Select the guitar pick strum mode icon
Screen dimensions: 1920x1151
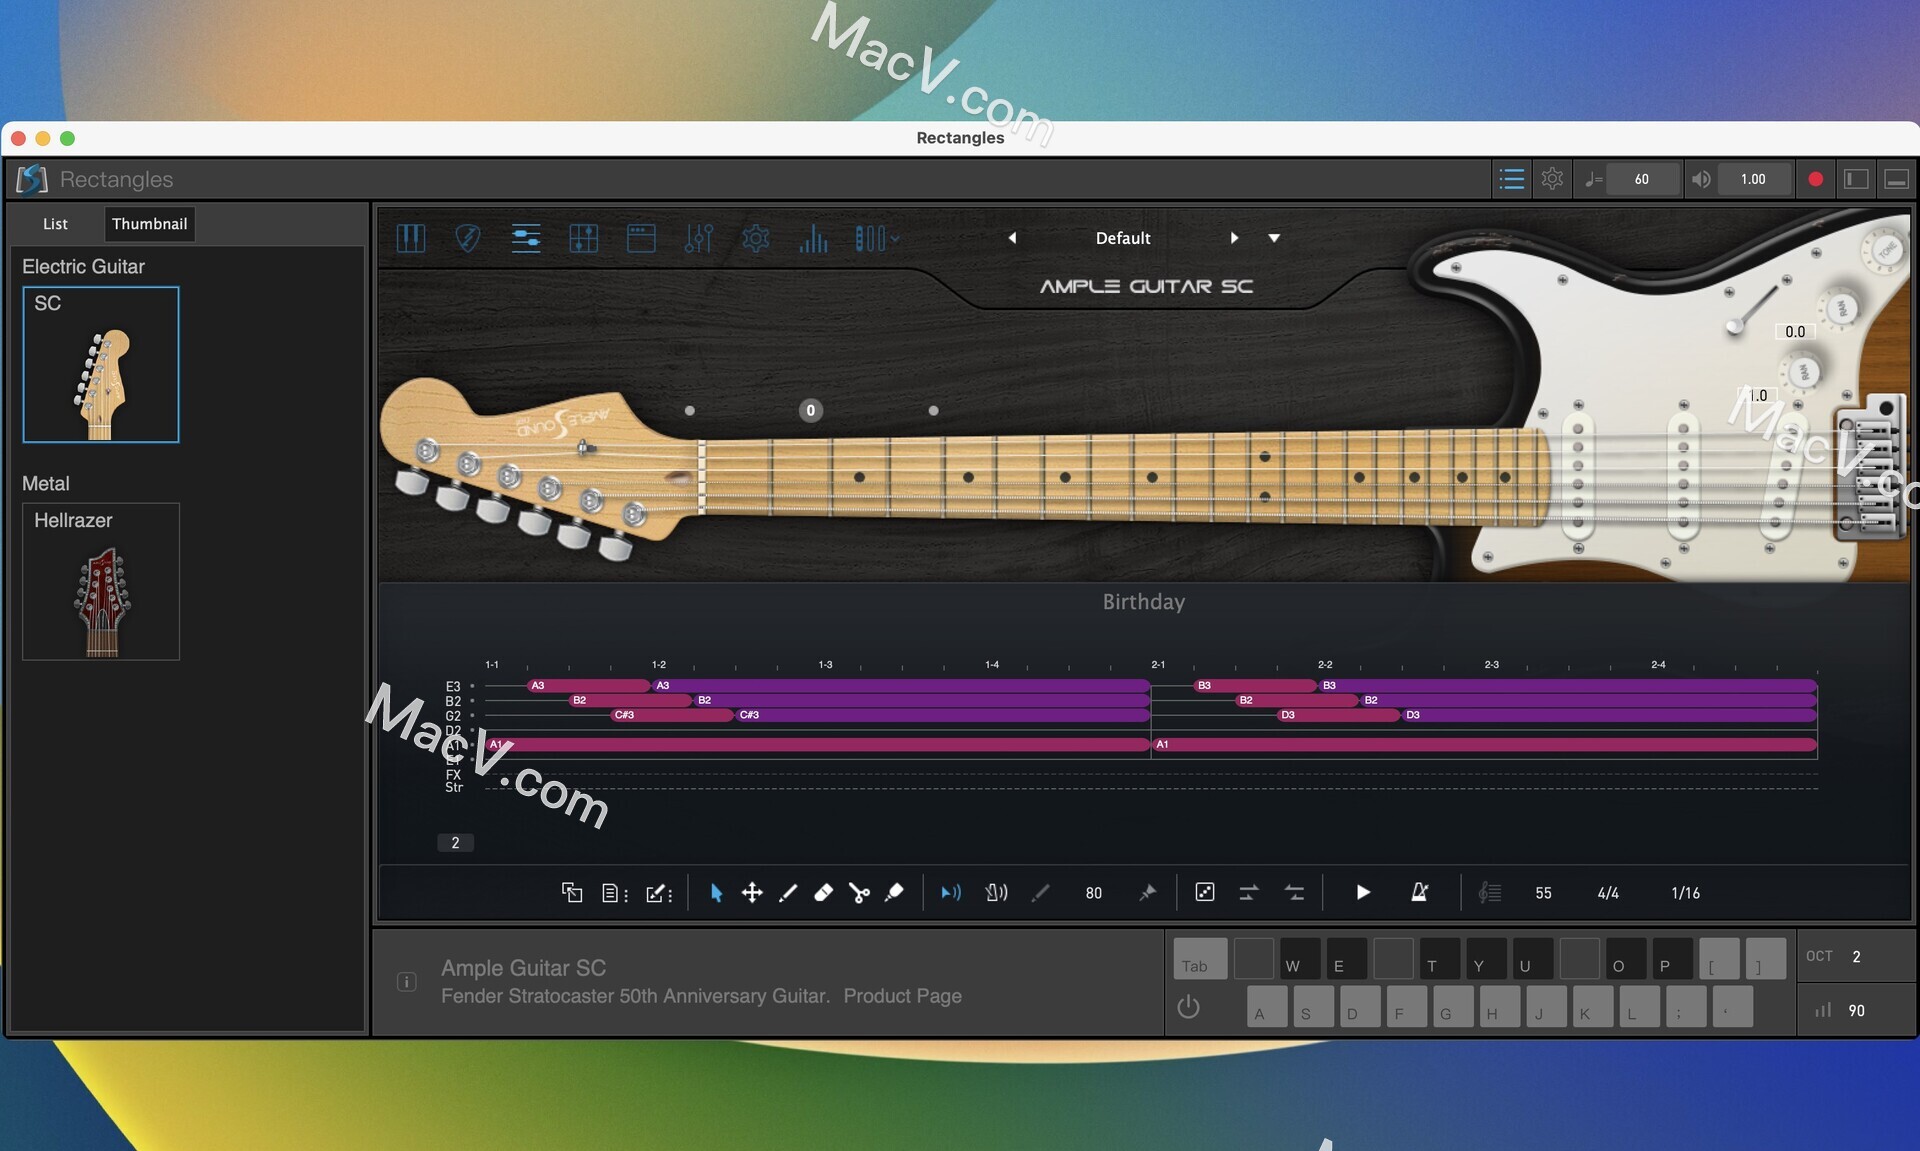(467, 238)
